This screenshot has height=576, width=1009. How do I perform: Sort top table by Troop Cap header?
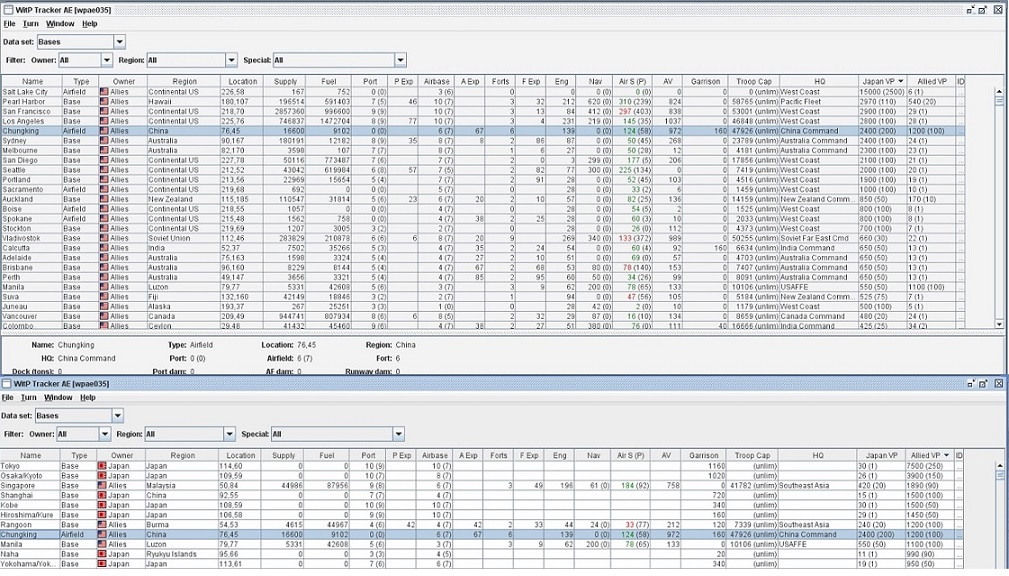click(x=754, y=82)
